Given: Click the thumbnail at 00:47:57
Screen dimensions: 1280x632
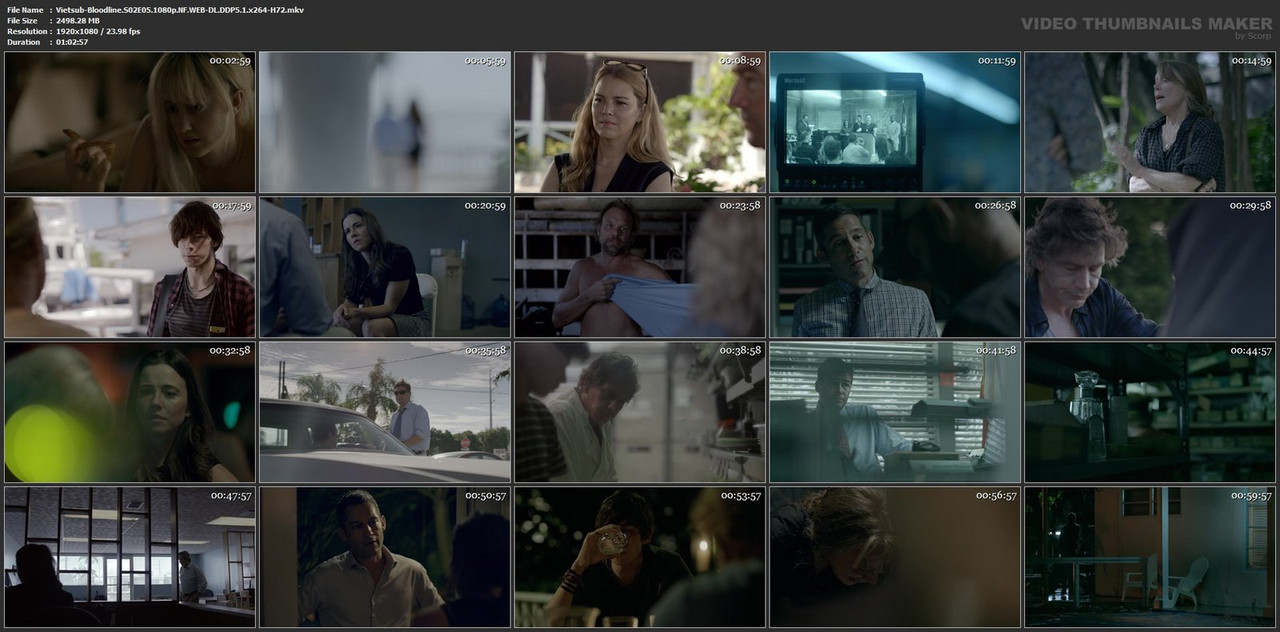Looking at the screenshot, I should click(130, 557).
